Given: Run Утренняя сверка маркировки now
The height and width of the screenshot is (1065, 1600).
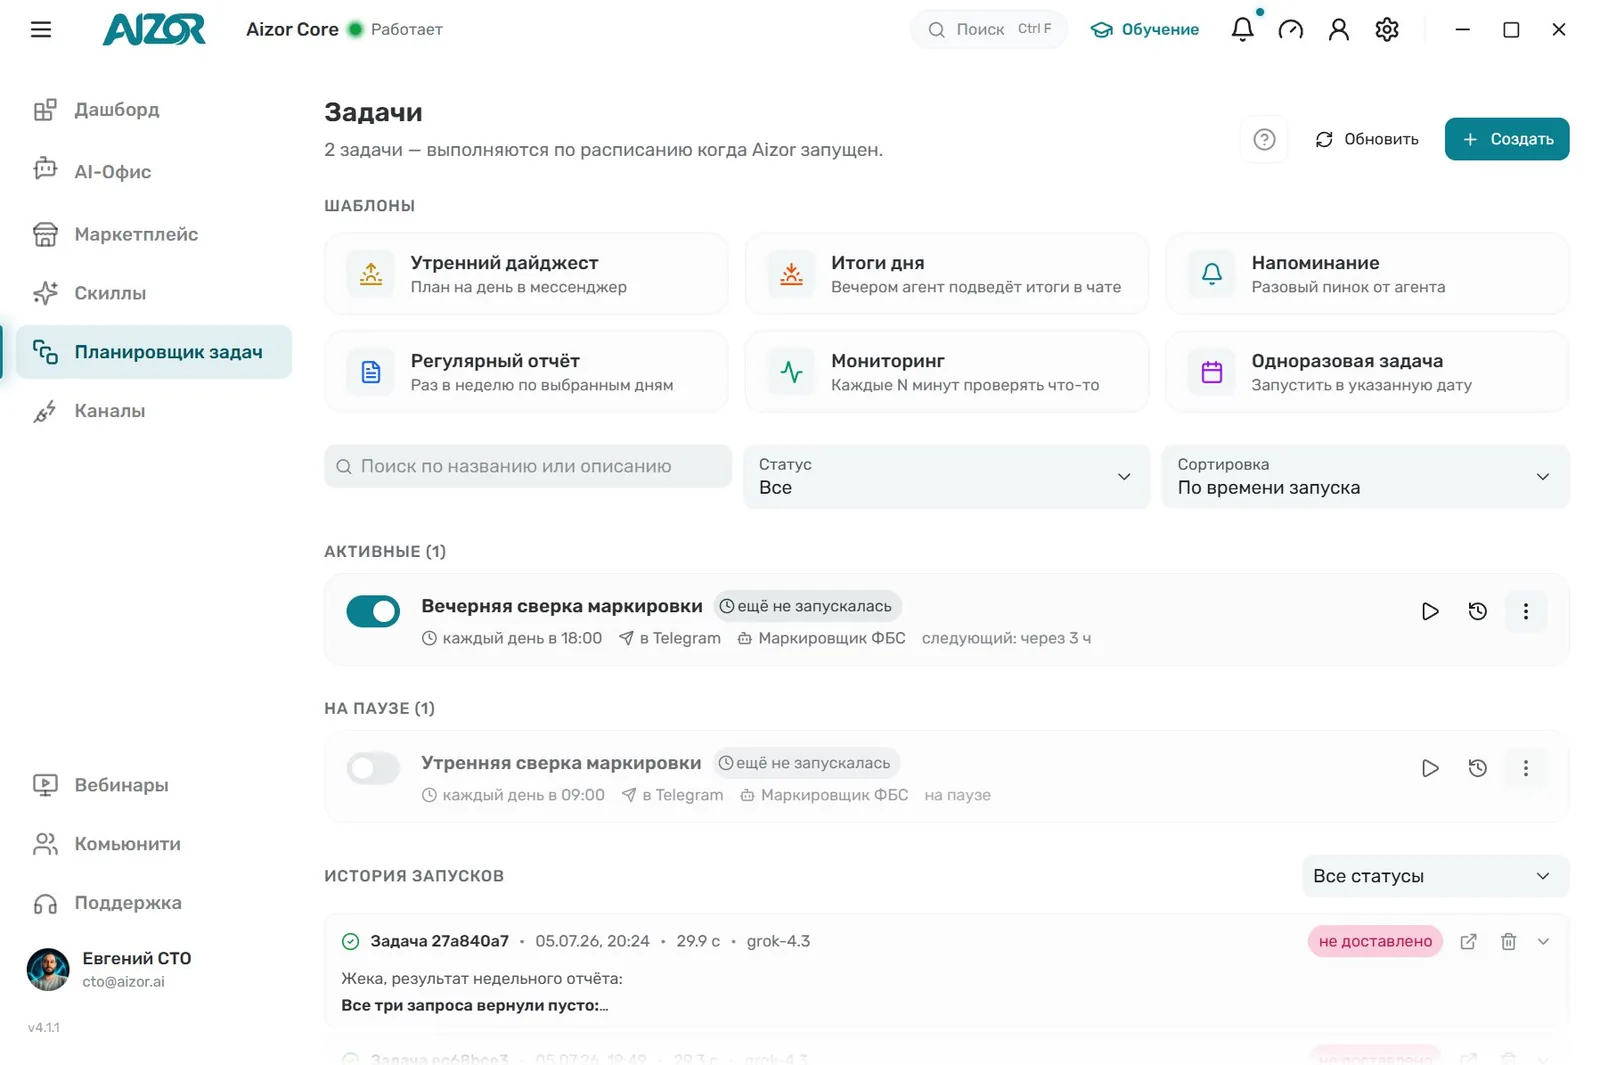Looking at the screenshot, I should click(1430, 768).
